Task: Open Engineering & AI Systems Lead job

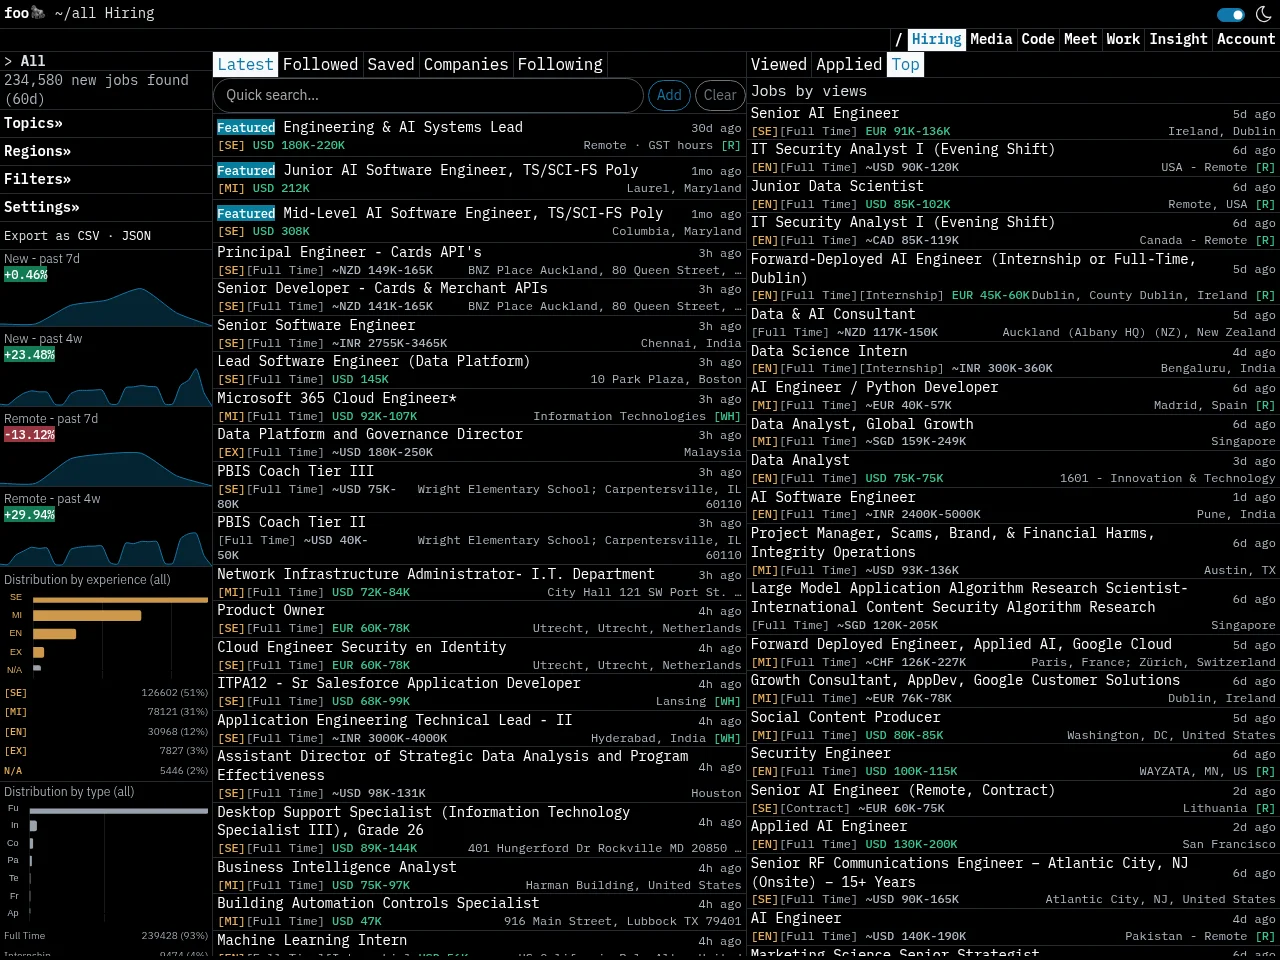Action: [479, 136]
